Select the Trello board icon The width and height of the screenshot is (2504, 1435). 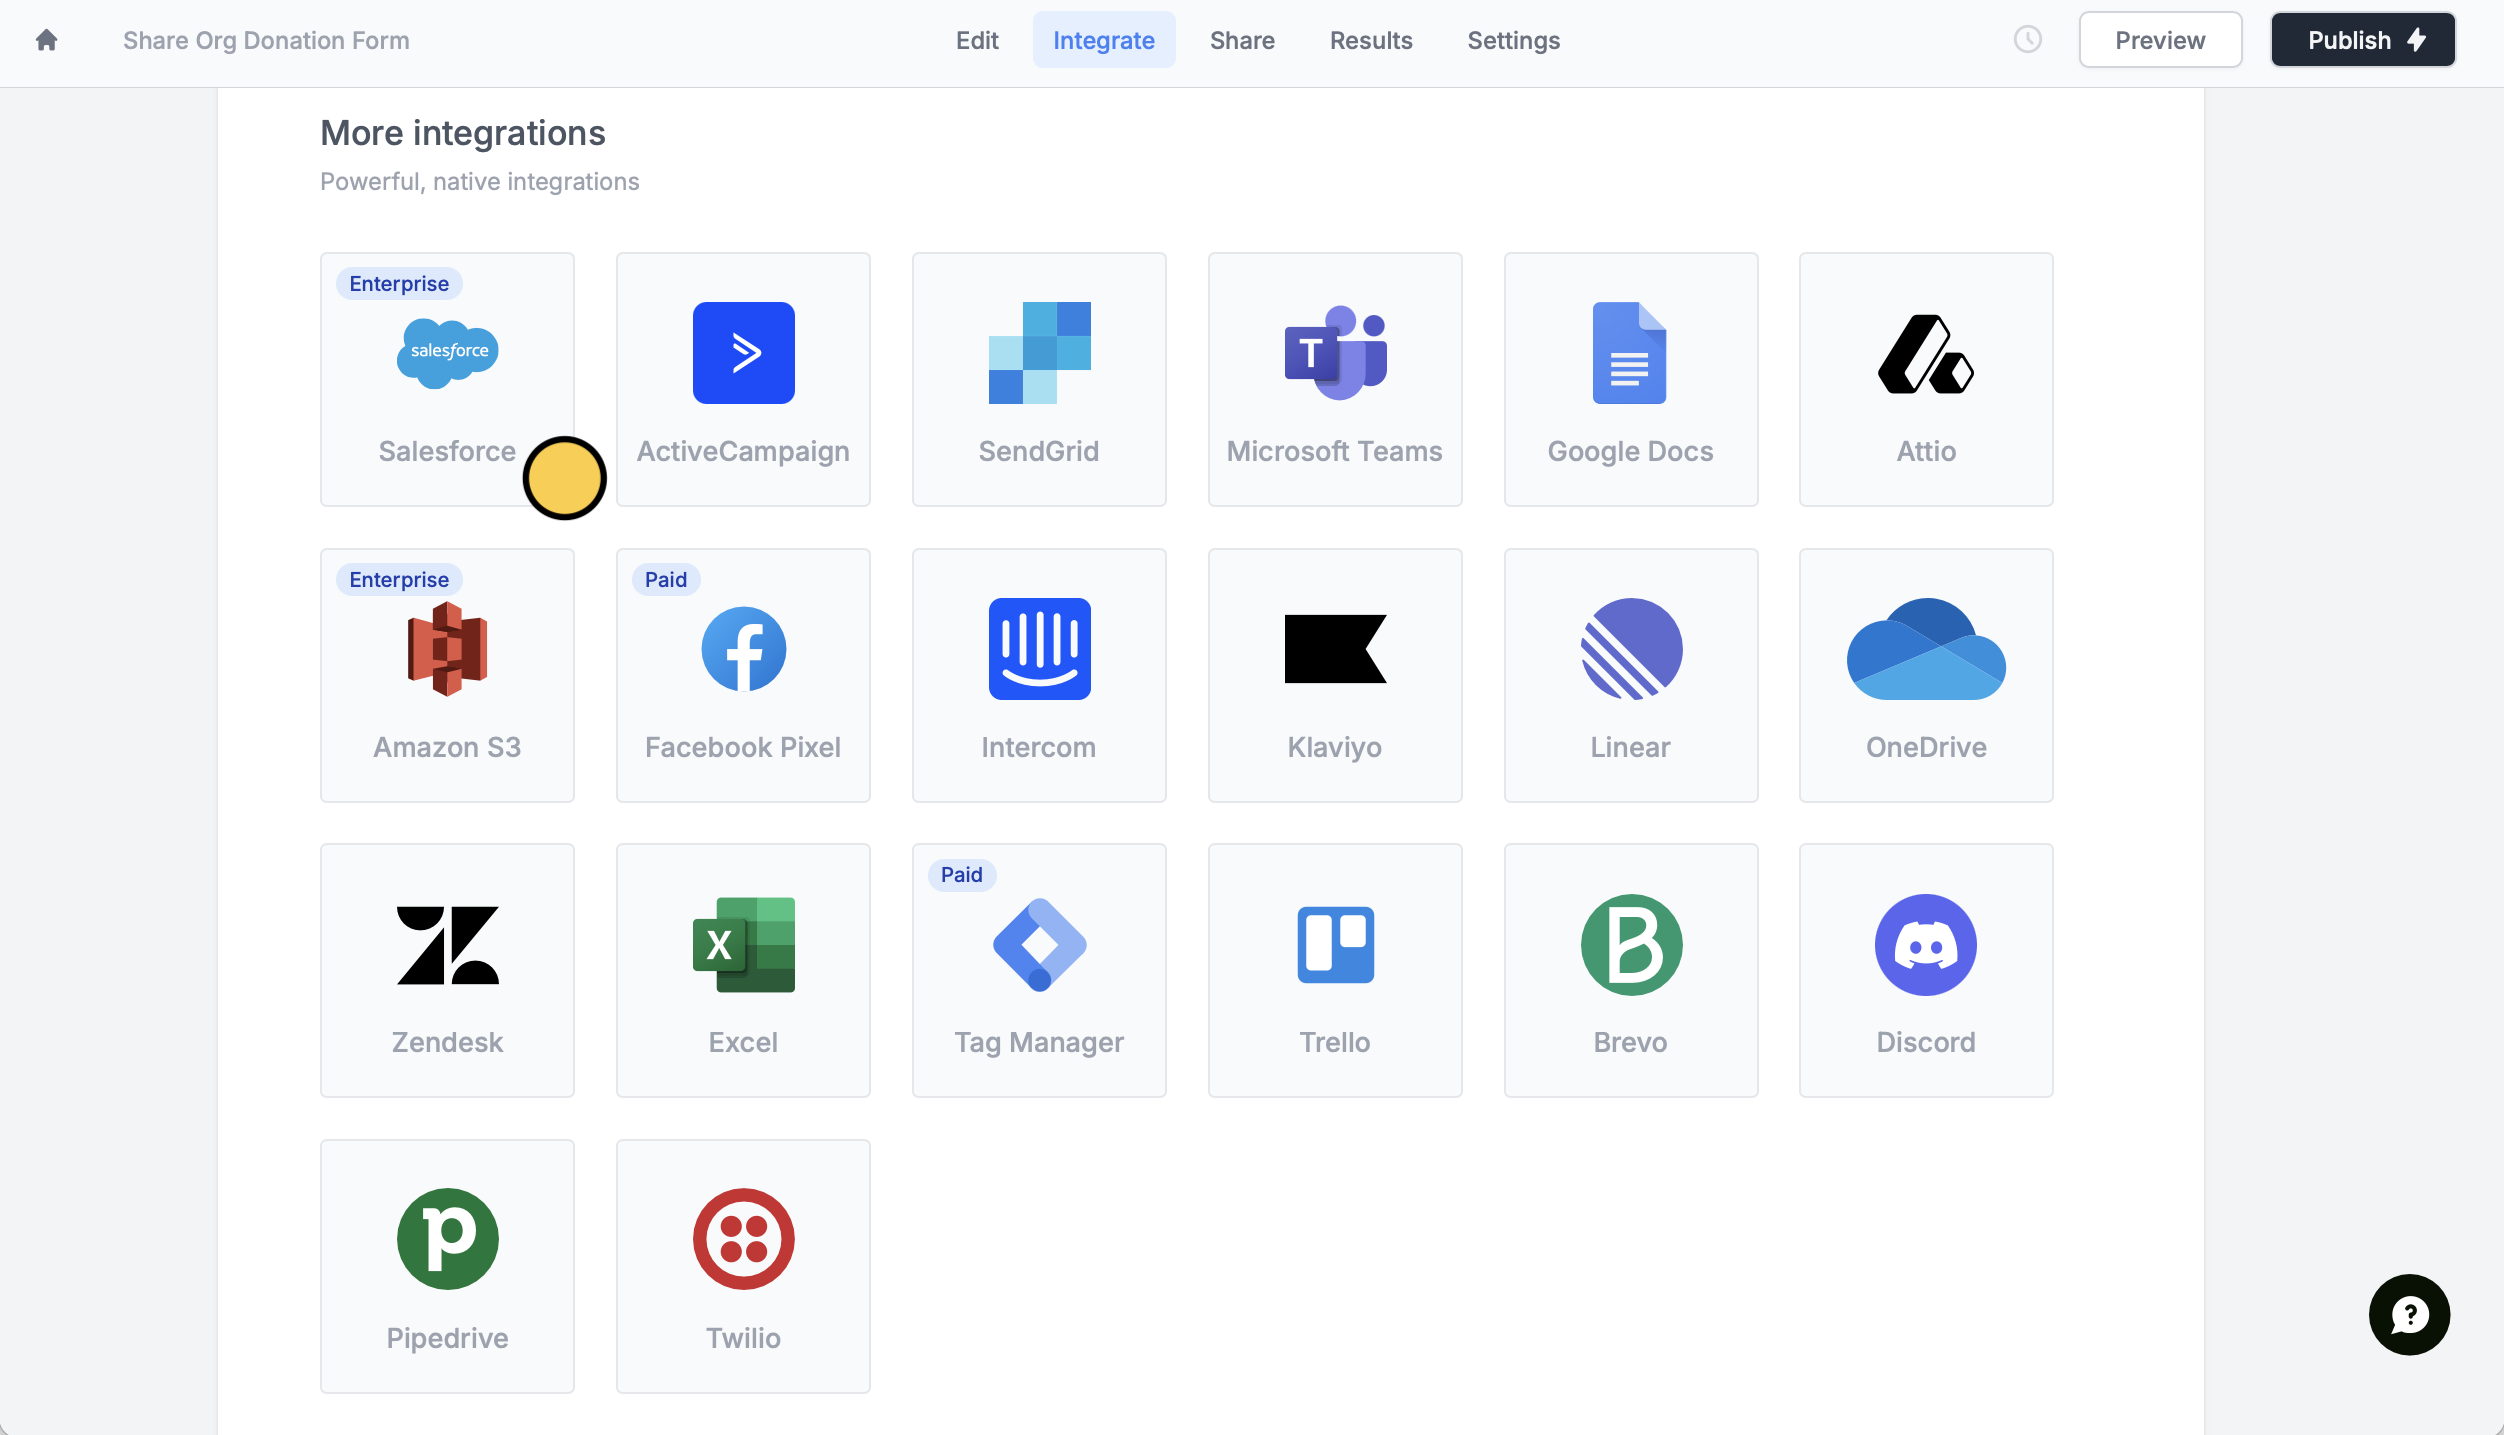tap(1335, 945)
